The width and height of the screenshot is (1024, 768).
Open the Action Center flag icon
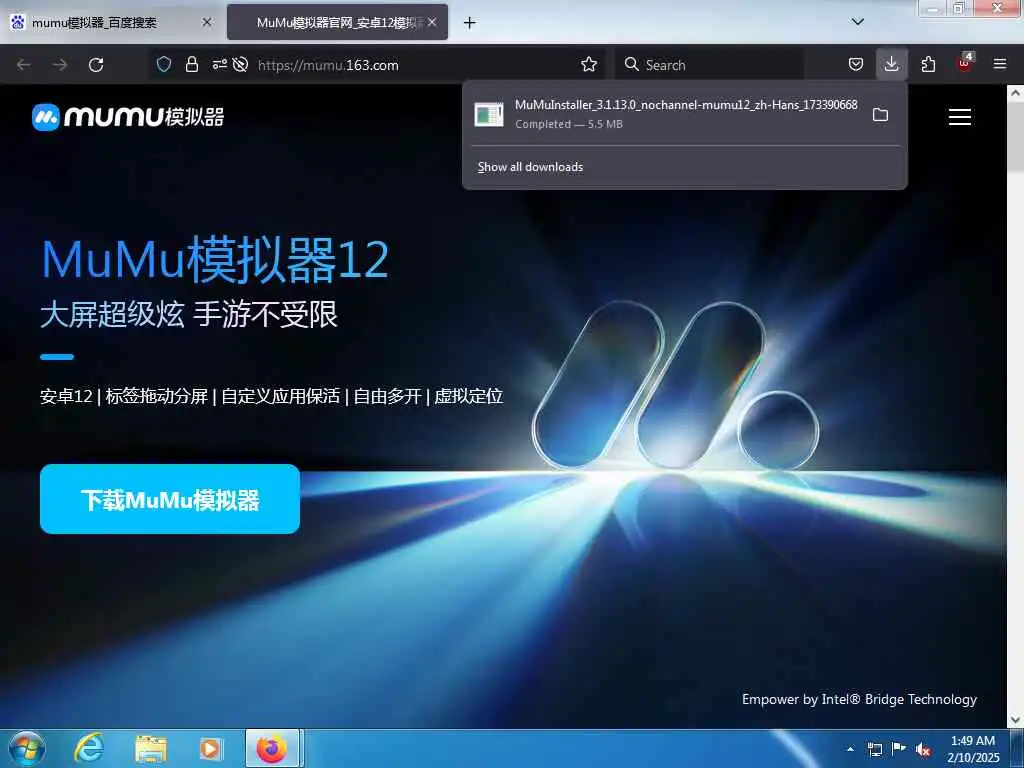[899, 748]
